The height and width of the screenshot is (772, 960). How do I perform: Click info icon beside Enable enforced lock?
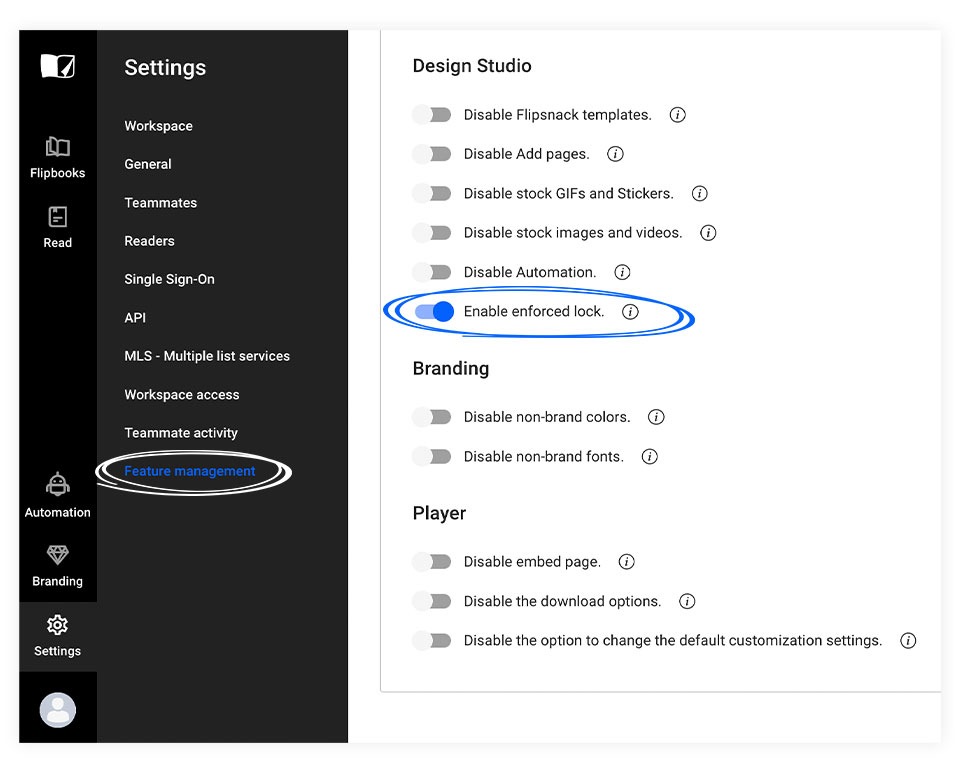click(x=630, y=312)
